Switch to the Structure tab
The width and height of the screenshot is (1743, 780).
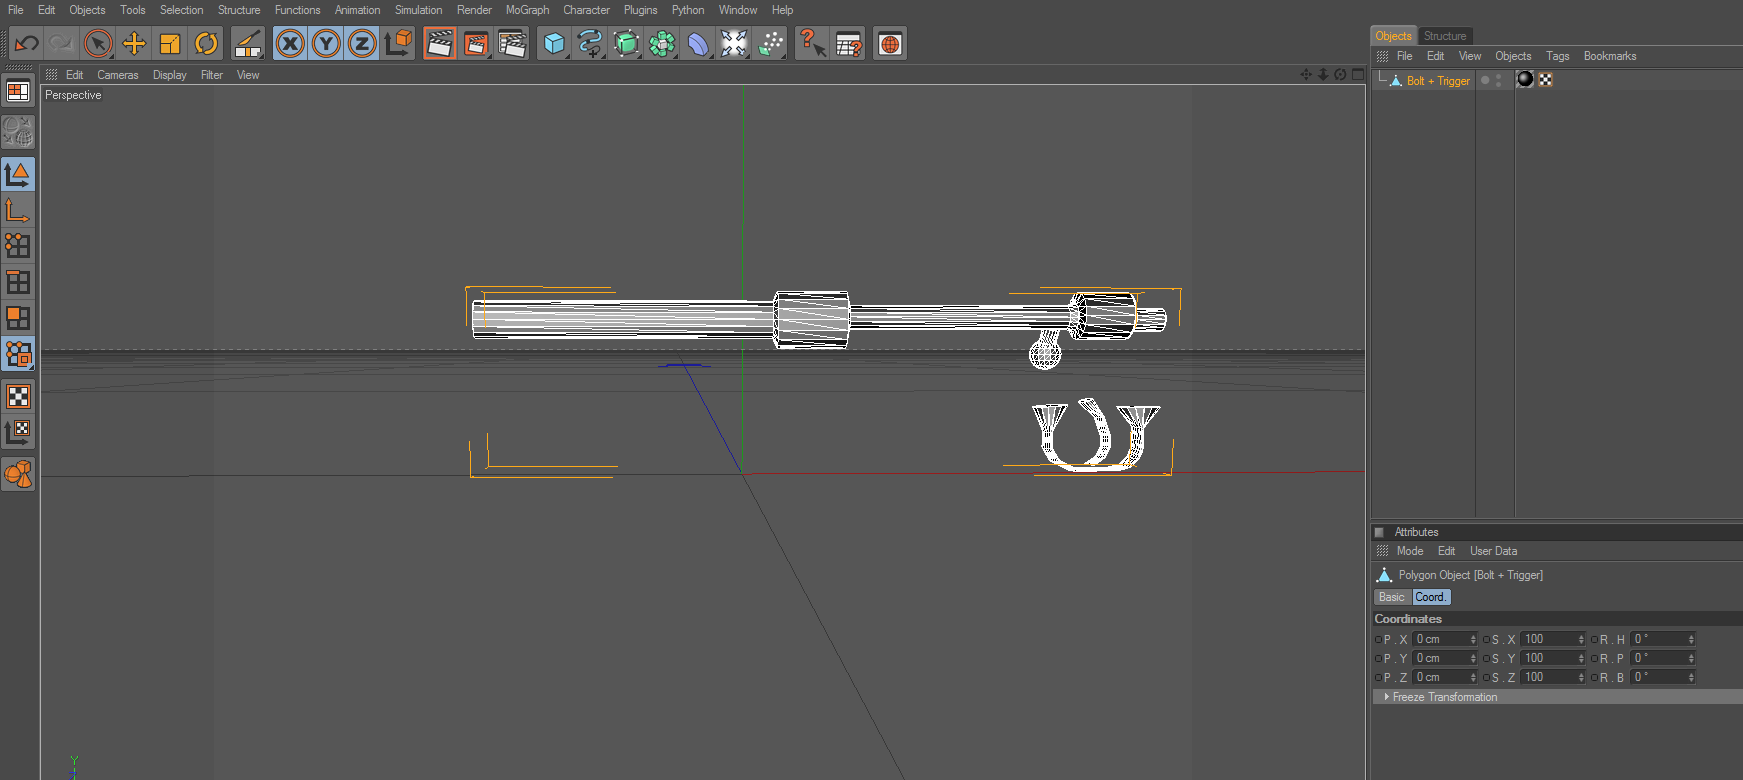click(1444, 36)
